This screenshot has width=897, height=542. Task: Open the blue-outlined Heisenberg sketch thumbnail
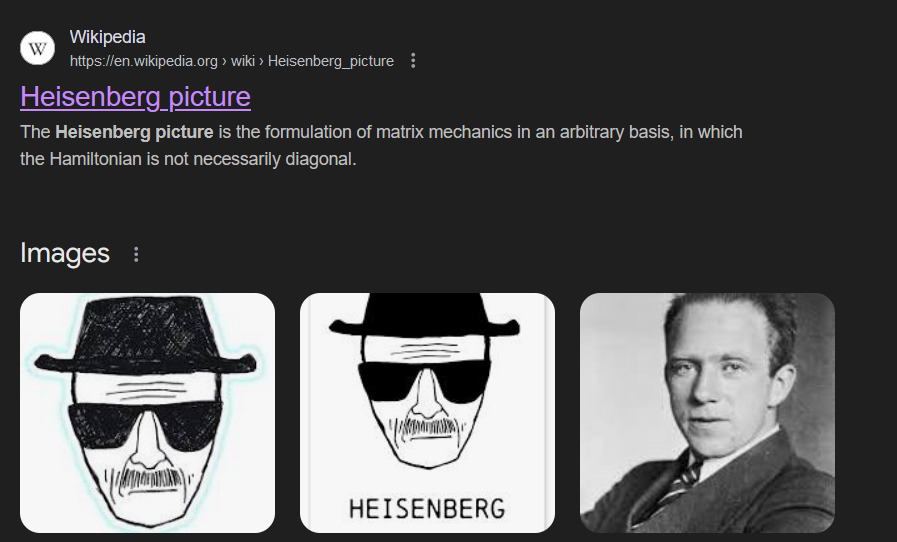click(147, 412)
